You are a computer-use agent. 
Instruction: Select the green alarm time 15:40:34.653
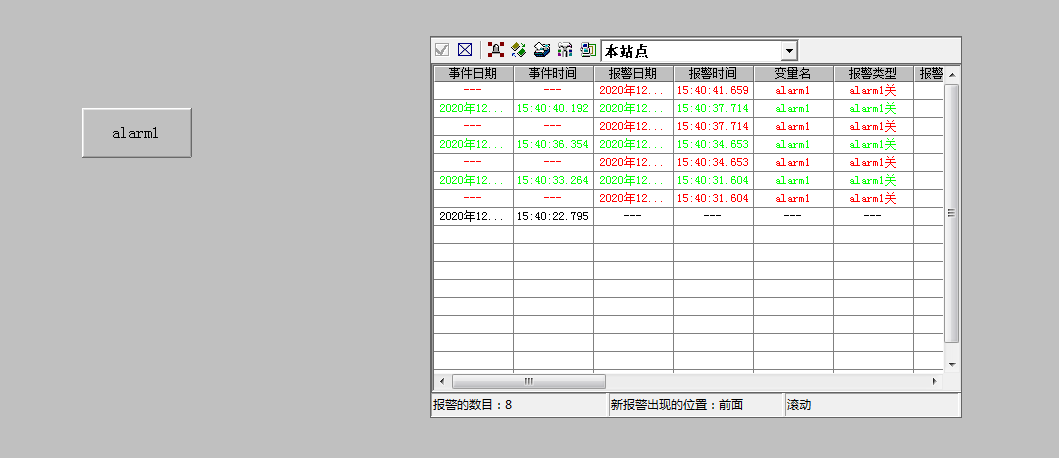[x=713, y=145]
